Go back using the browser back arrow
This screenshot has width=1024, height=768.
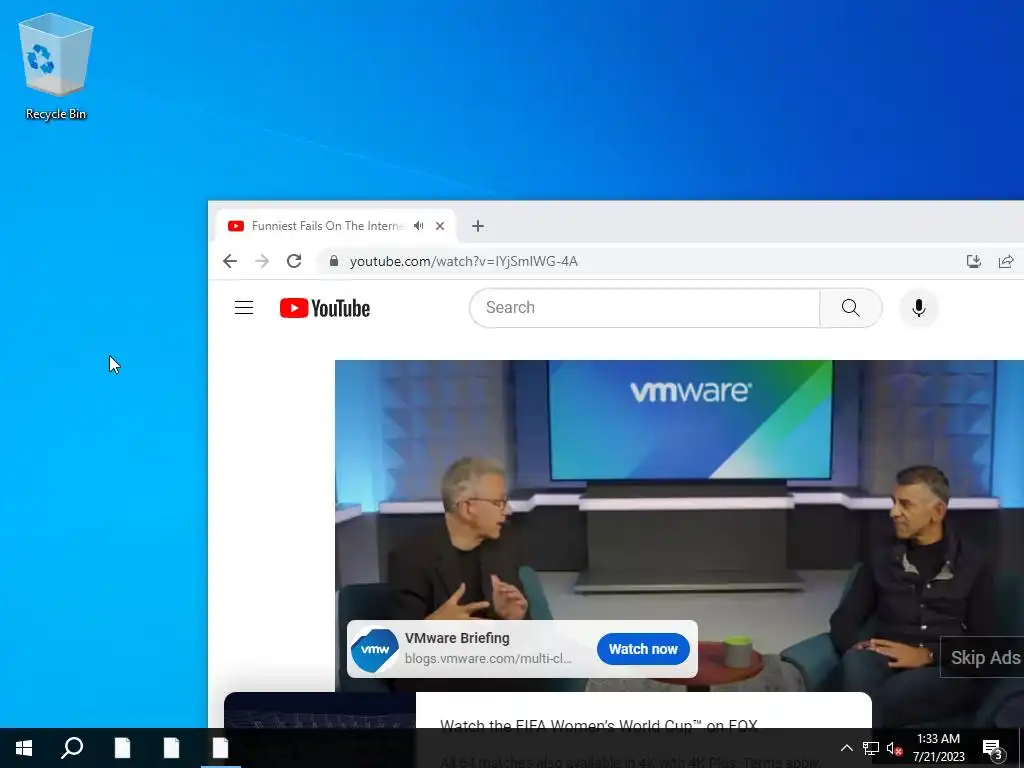click(x=230, y=261)
